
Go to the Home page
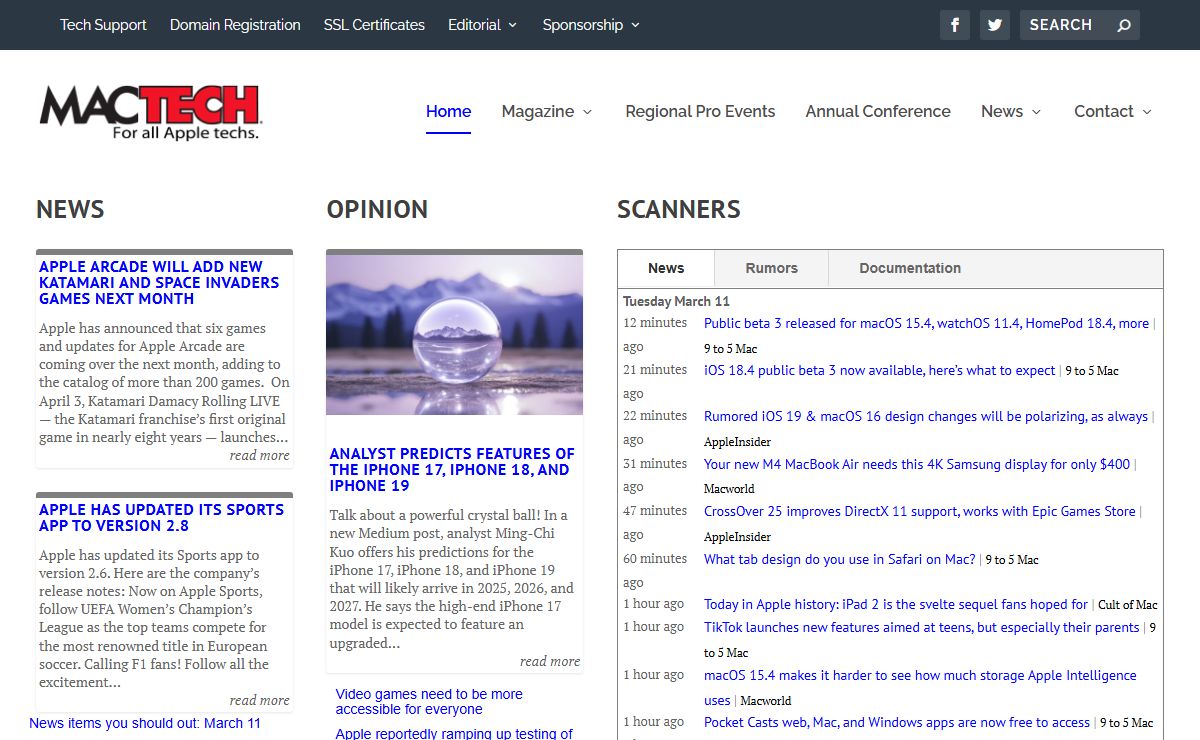tap(448, 111)
